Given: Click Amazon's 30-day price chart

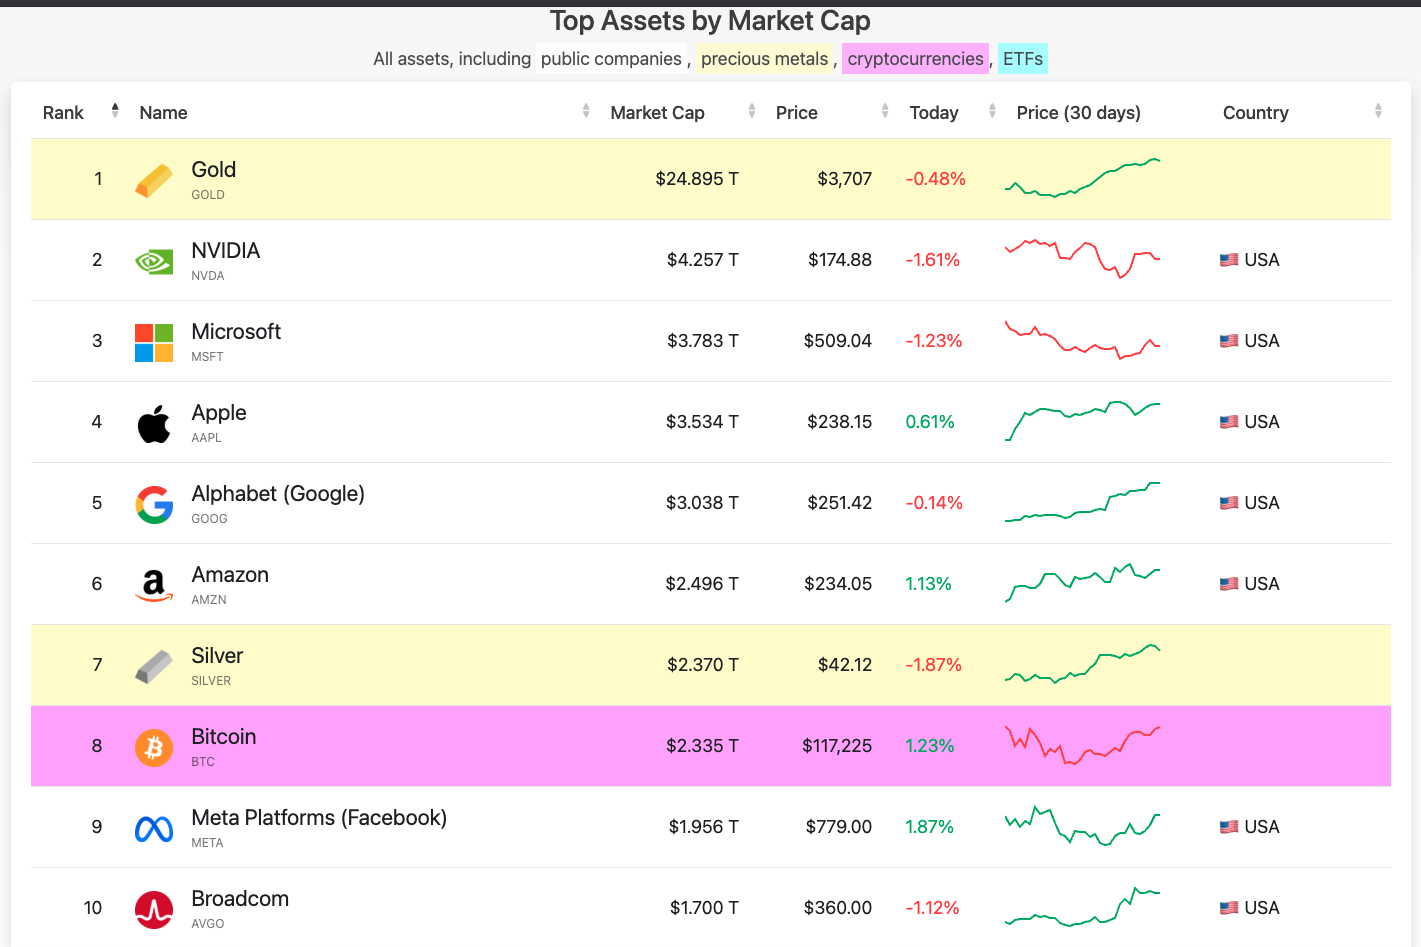Looking at the screenshot, I should pyautogui.click(x=1082, y=583).
